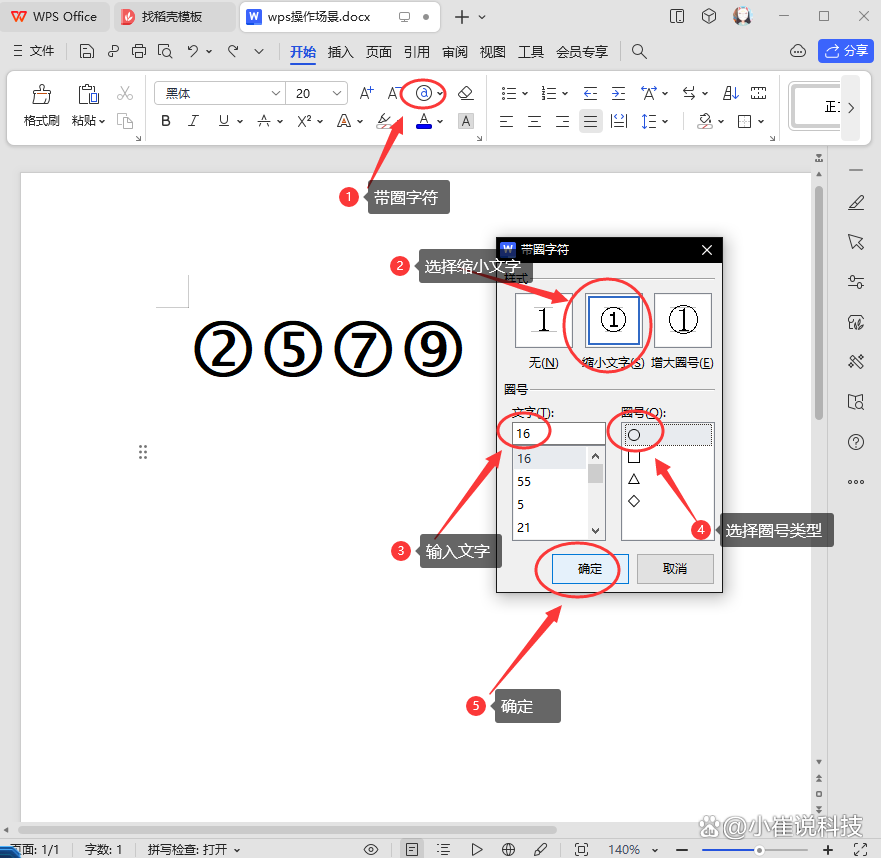Select center alignment button
This screenshot has width=881, height=858.
(534, 121)
